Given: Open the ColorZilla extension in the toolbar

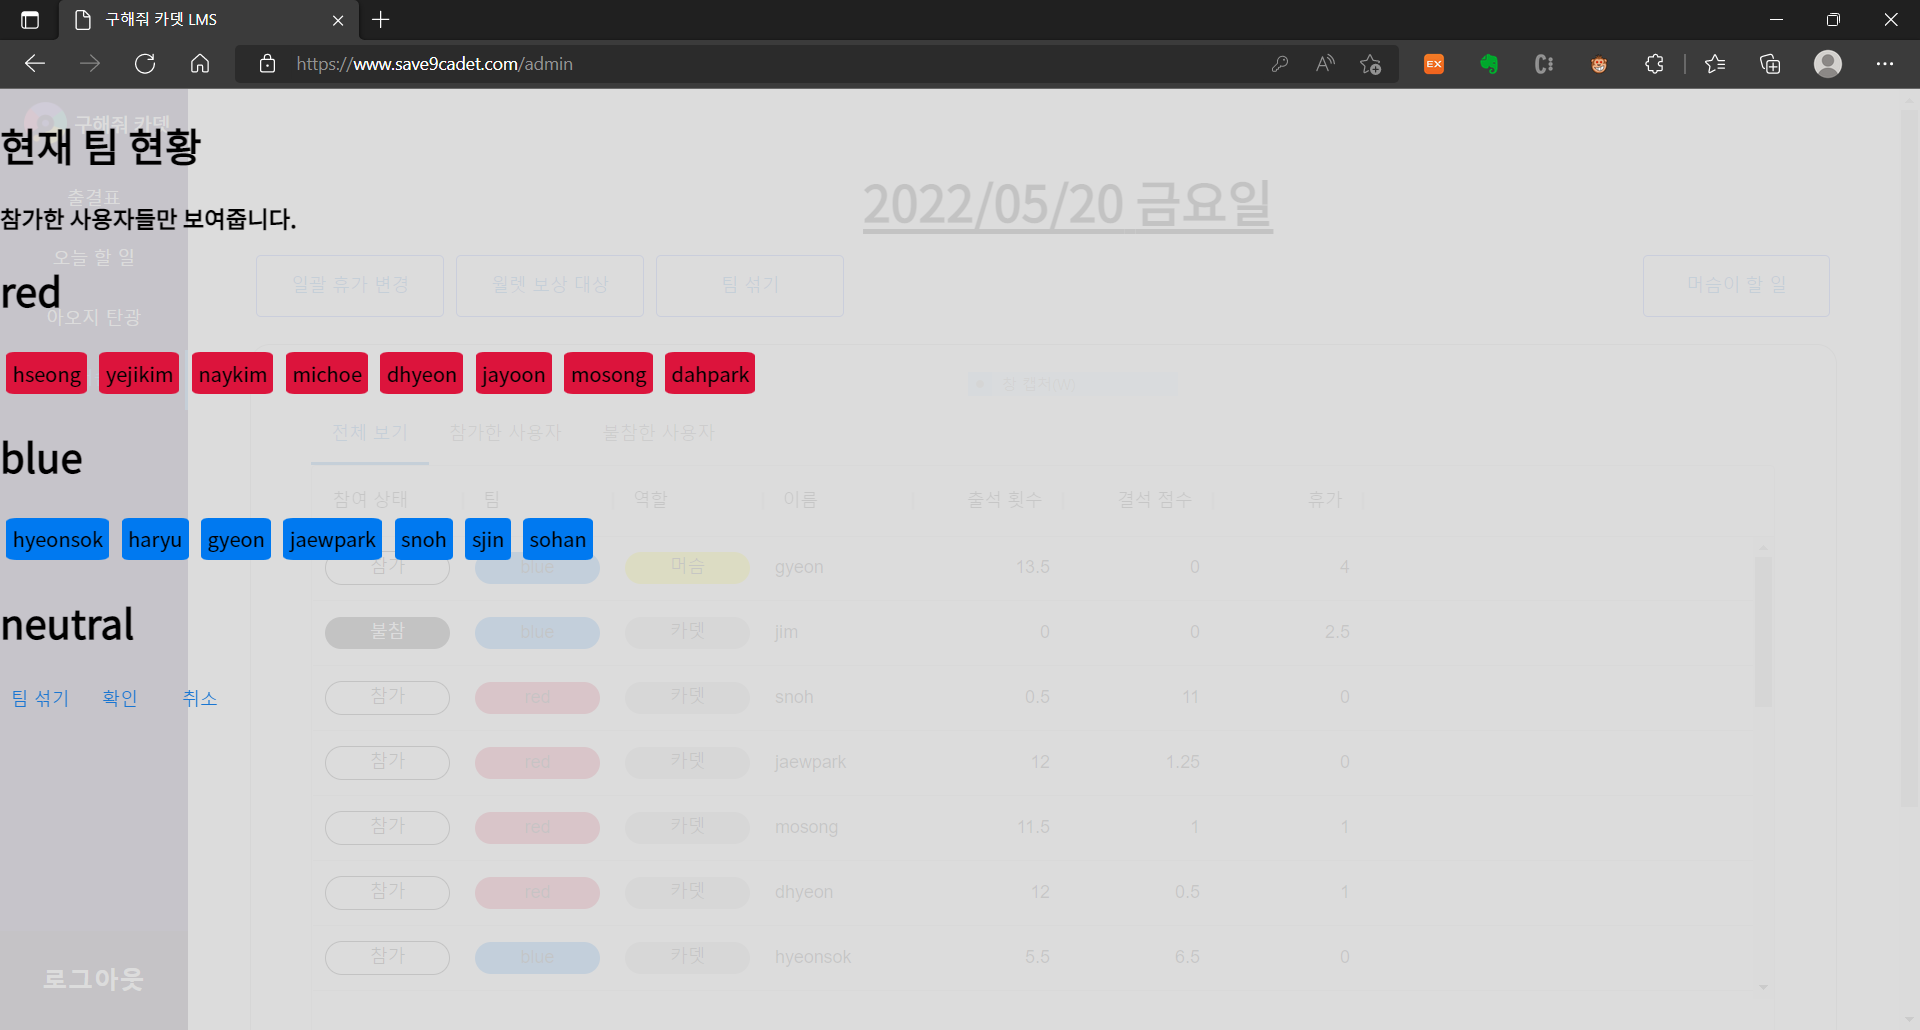Looking at the screenshot, I should pos(1543,63).
